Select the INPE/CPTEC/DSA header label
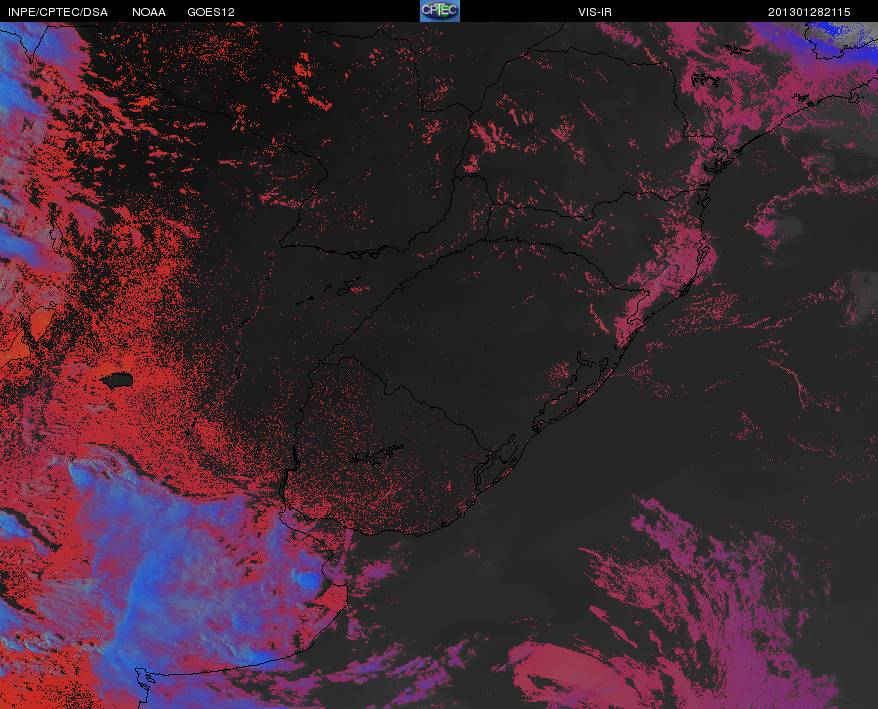Viewport: 878px width, 709px height. click(x=58, y=12)
